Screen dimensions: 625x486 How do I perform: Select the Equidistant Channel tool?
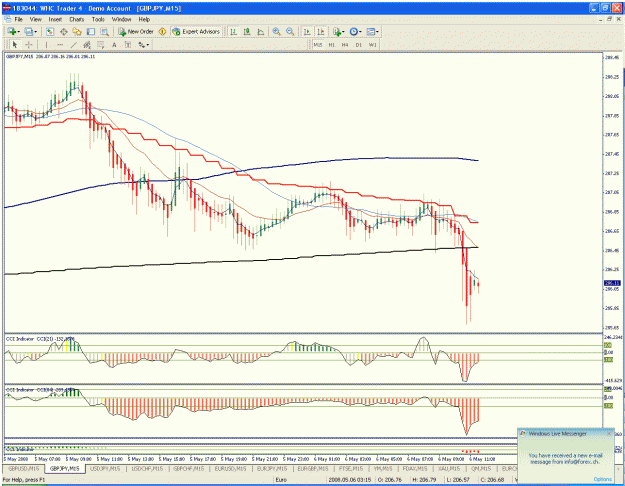(87, 45)
